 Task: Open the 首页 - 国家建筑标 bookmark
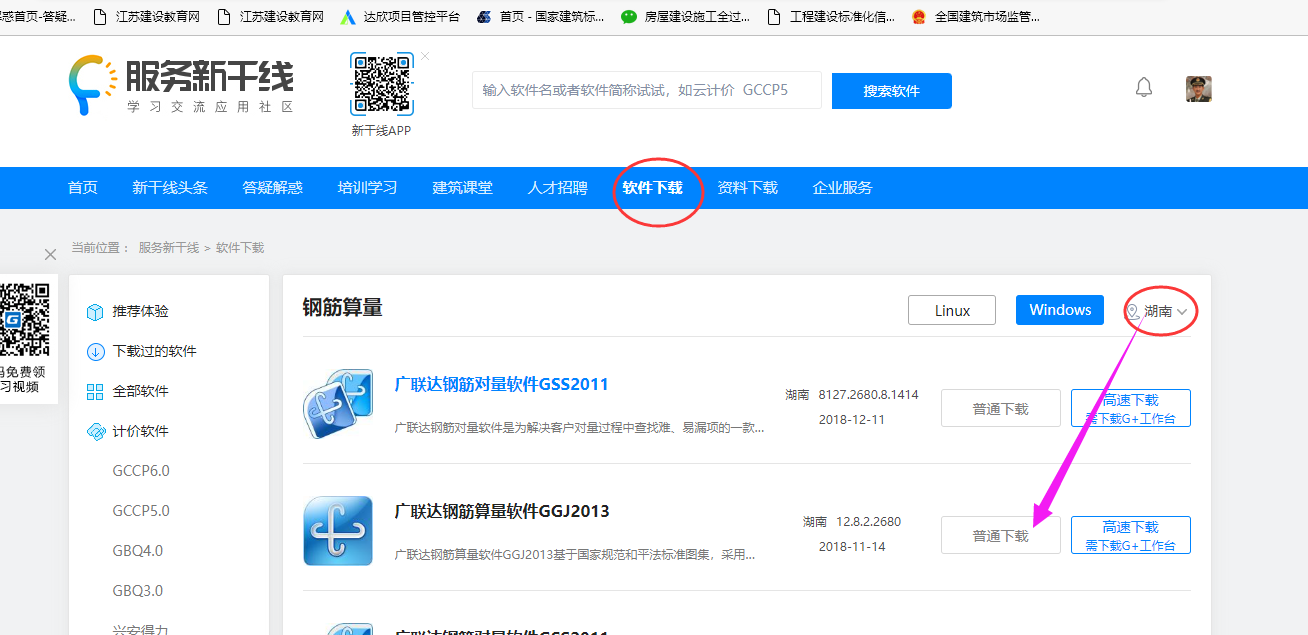(540, 16)
